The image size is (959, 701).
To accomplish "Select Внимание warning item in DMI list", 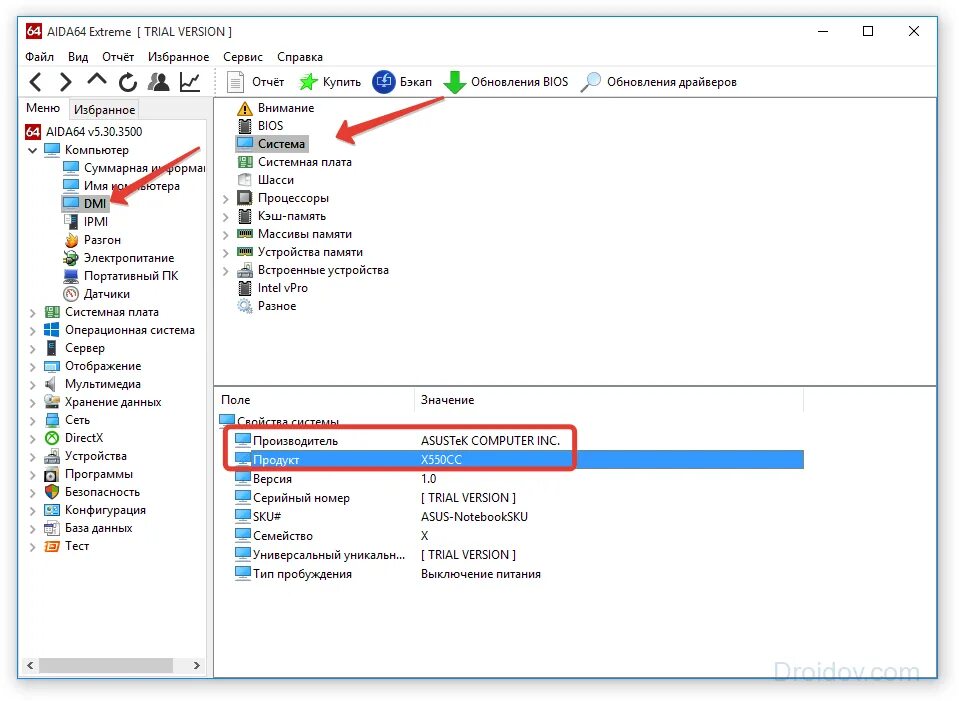I will pyautogui.click(x=275, y=108).
